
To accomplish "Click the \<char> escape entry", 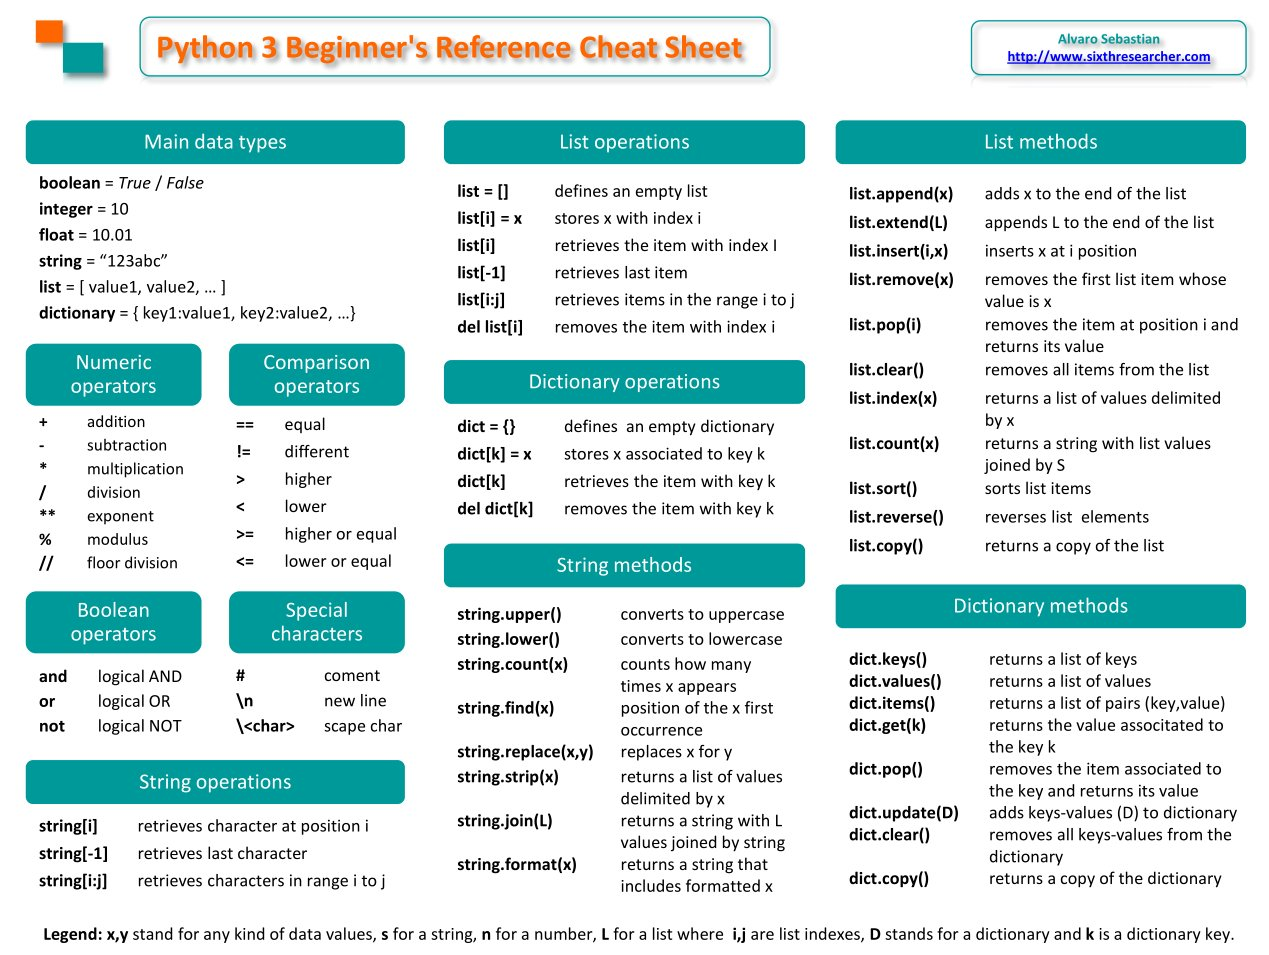I will point(265,726).
